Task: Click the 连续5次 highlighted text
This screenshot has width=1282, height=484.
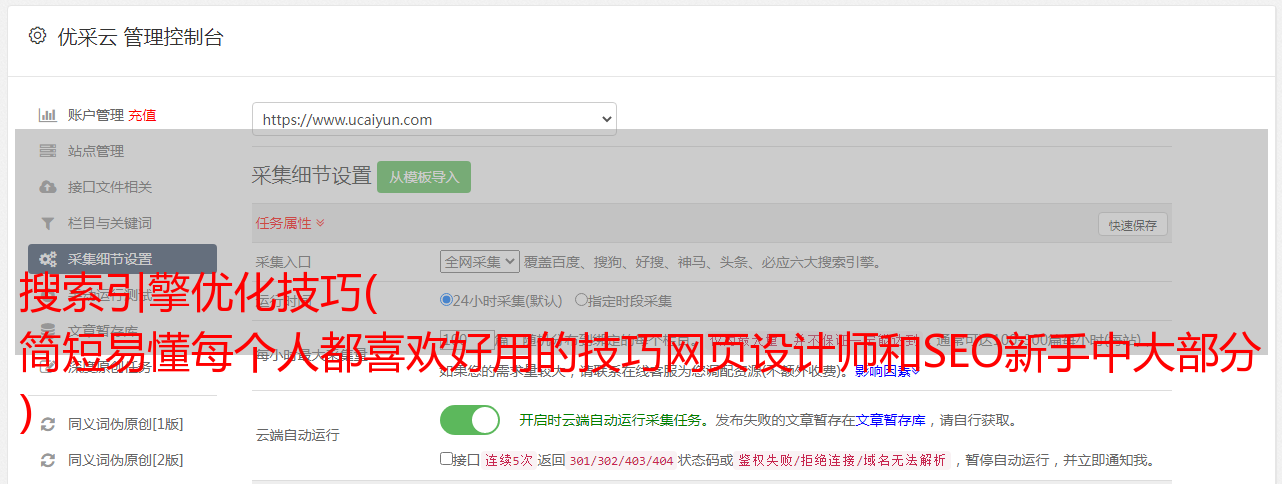Action: pos(509,461)
